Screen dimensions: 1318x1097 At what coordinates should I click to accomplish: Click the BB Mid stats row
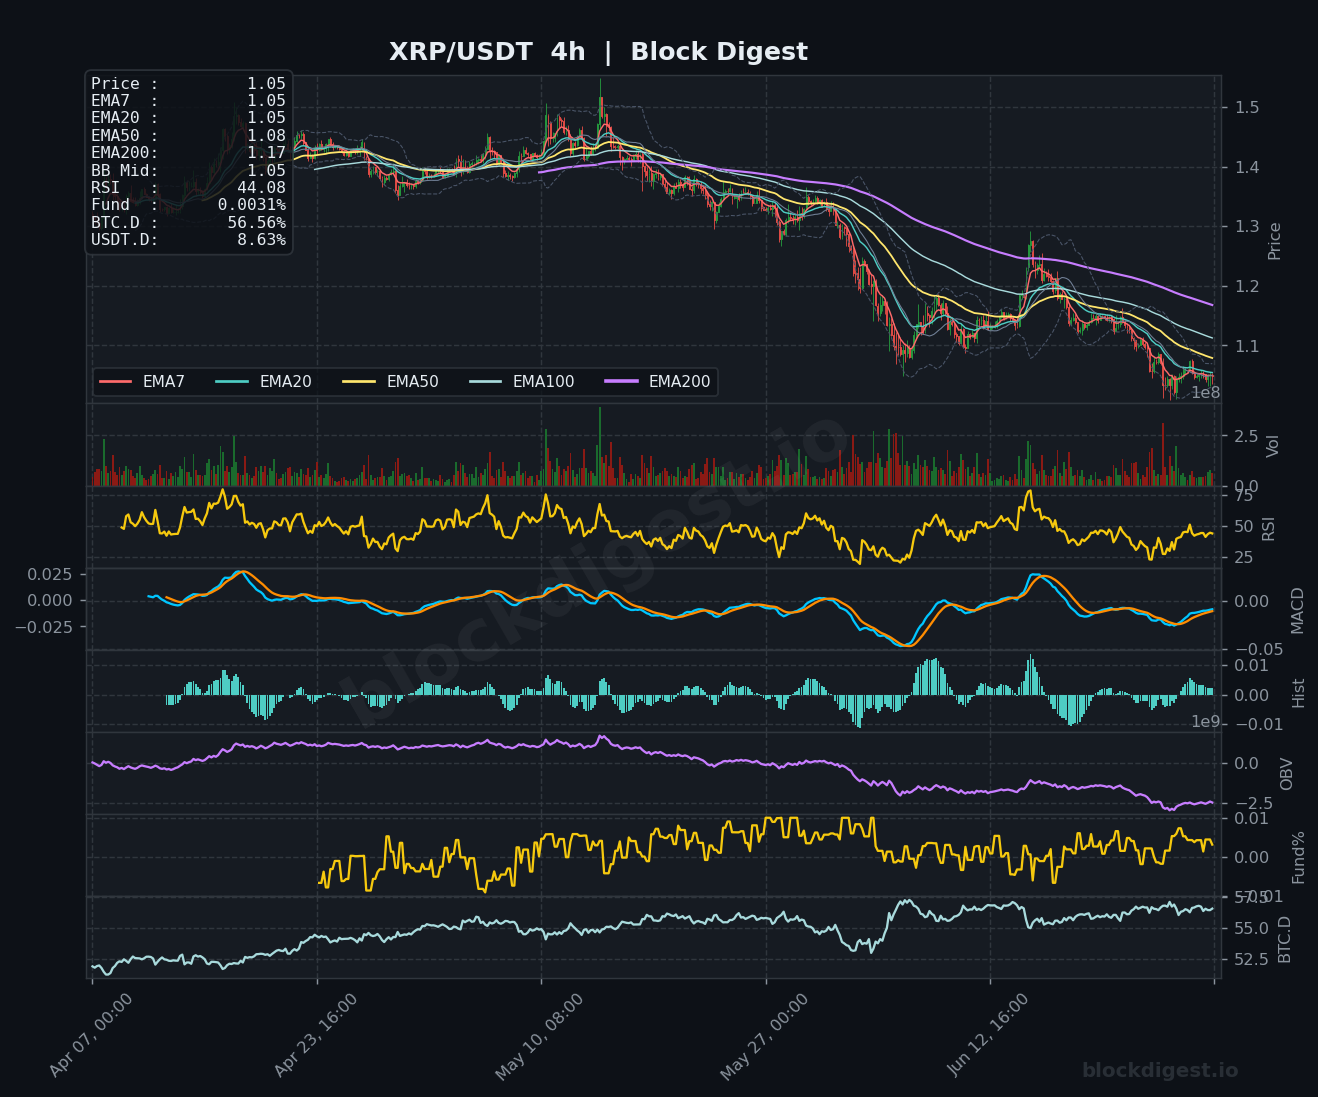188,171
